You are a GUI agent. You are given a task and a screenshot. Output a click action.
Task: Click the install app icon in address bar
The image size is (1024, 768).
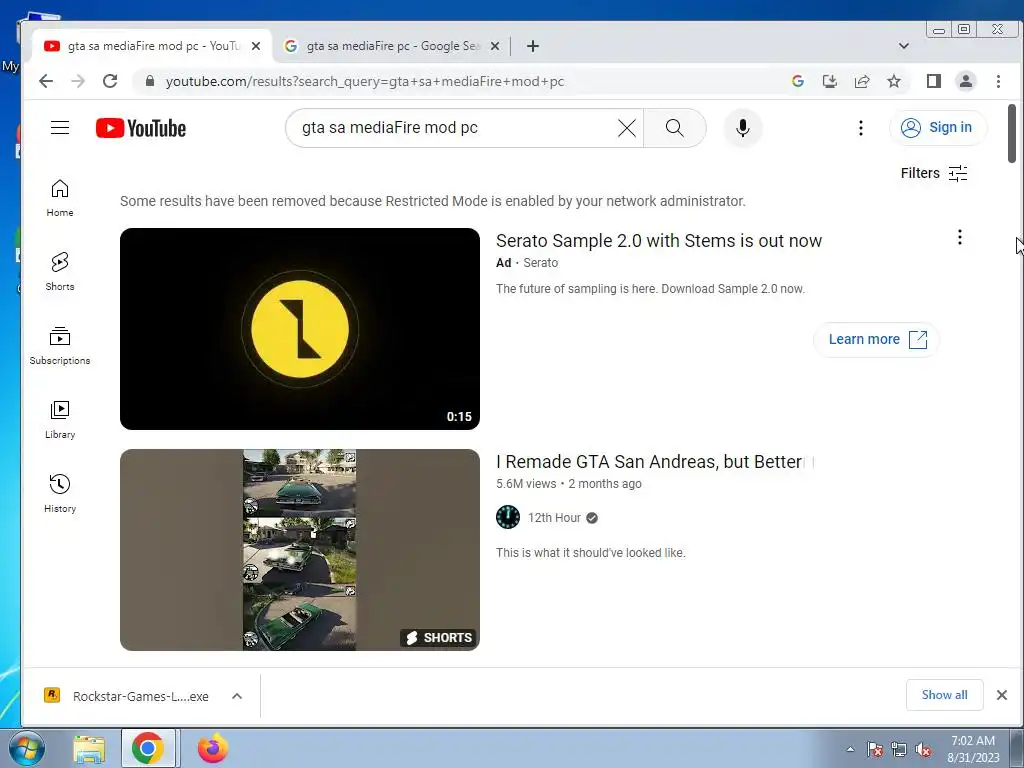829,81
